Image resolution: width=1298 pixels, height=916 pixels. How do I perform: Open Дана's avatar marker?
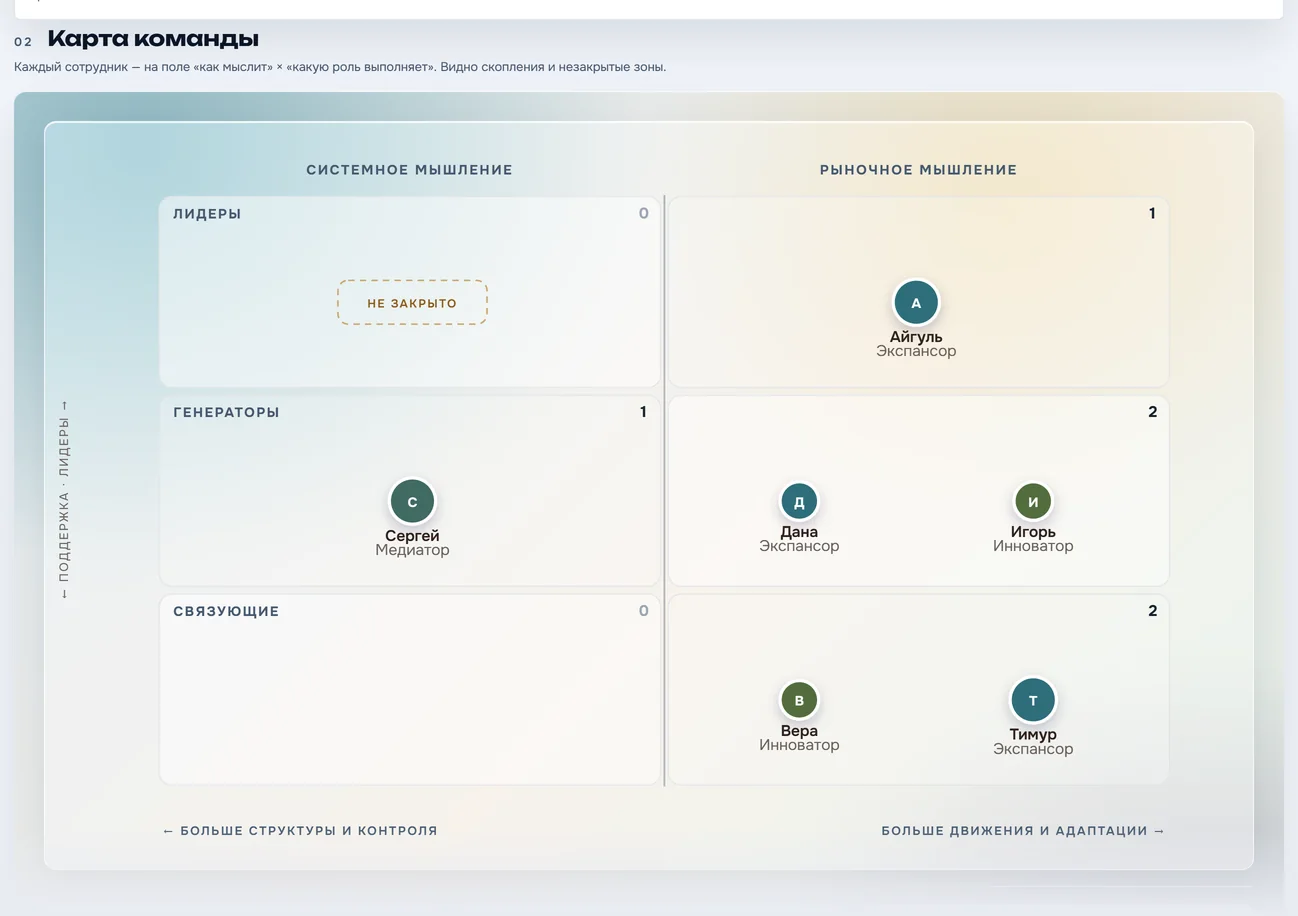(799, 502)
